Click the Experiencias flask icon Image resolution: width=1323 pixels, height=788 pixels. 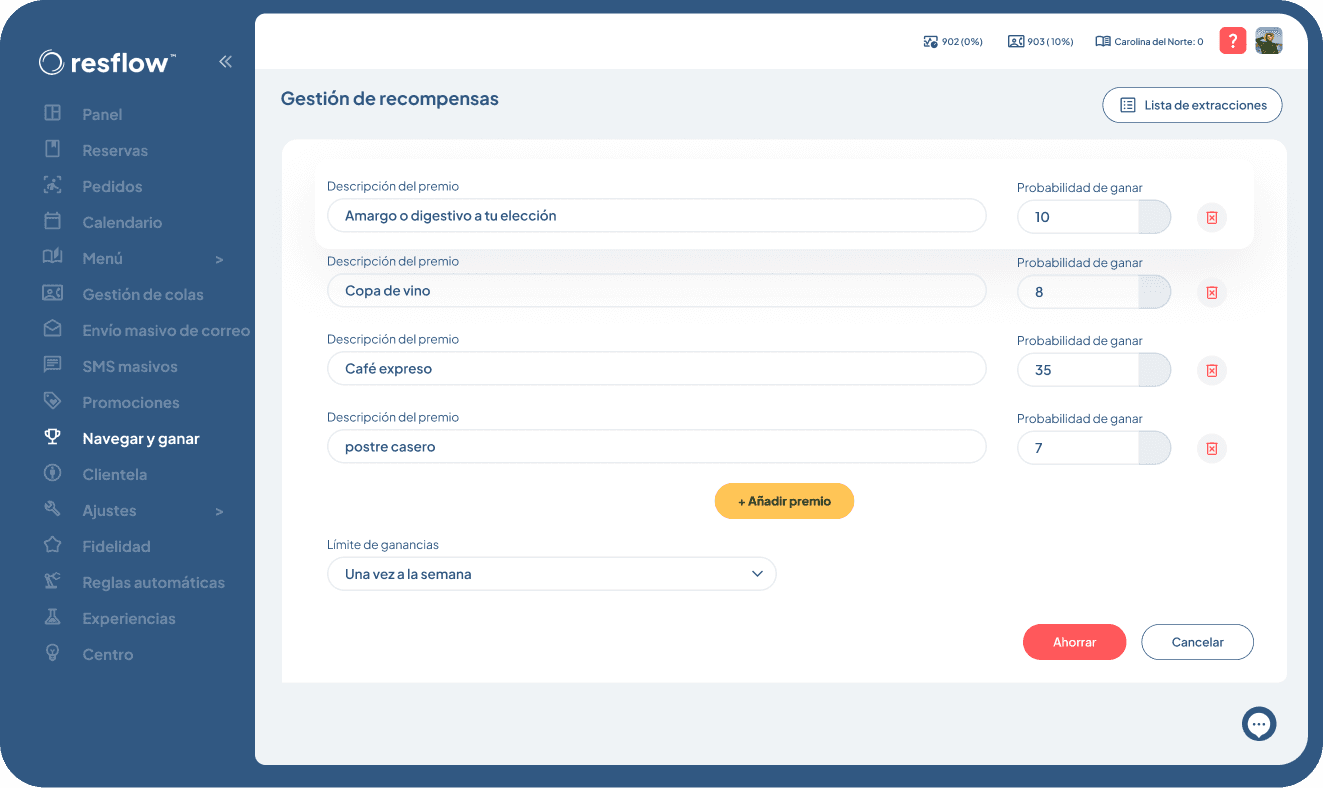point(53,618)
